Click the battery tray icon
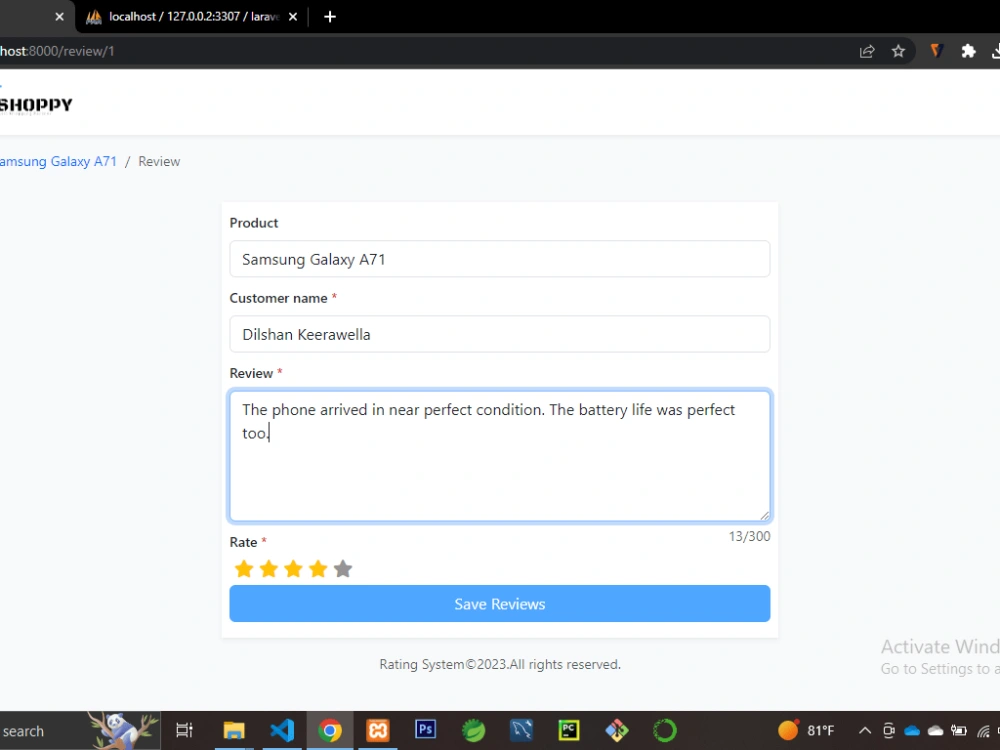The height and width of the screenshot is (750, 1000). point(959,731)
